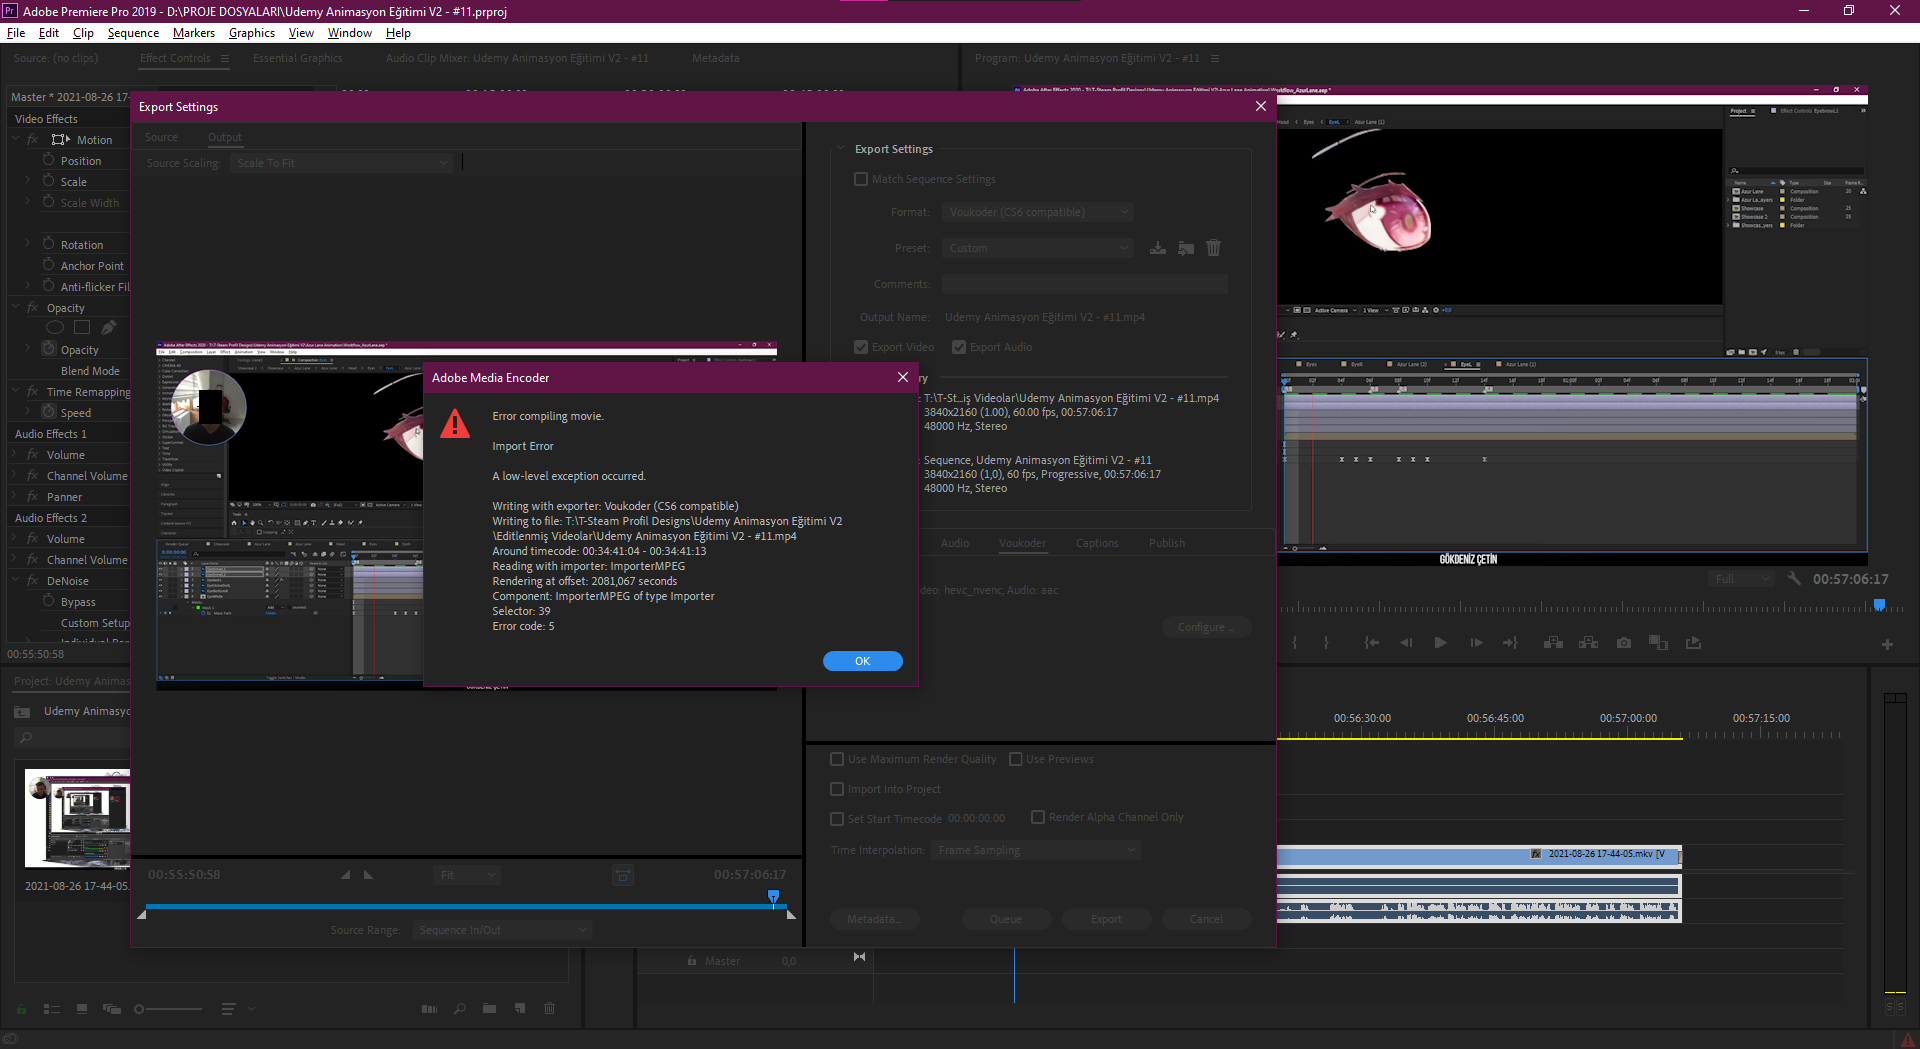Click the export preview playhead marker
Image resolution: width=1920 pixels, height=1049 pixels.
click(773, 897)
